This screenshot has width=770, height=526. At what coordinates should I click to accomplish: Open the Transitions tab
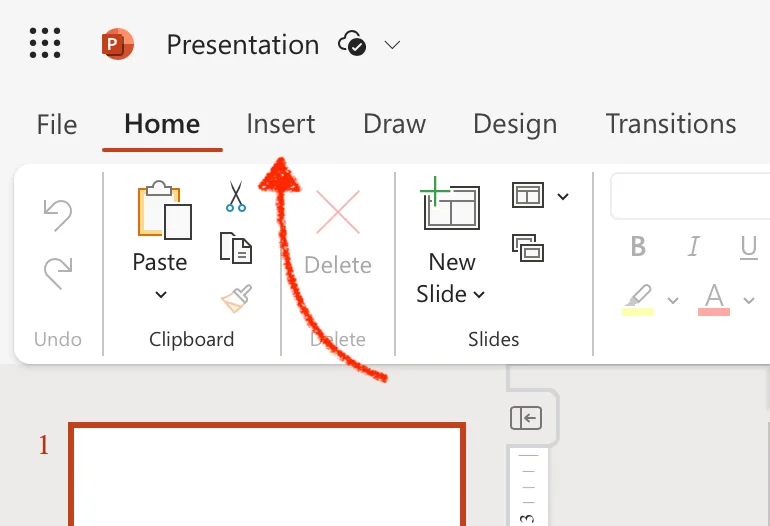pos(671,124)
